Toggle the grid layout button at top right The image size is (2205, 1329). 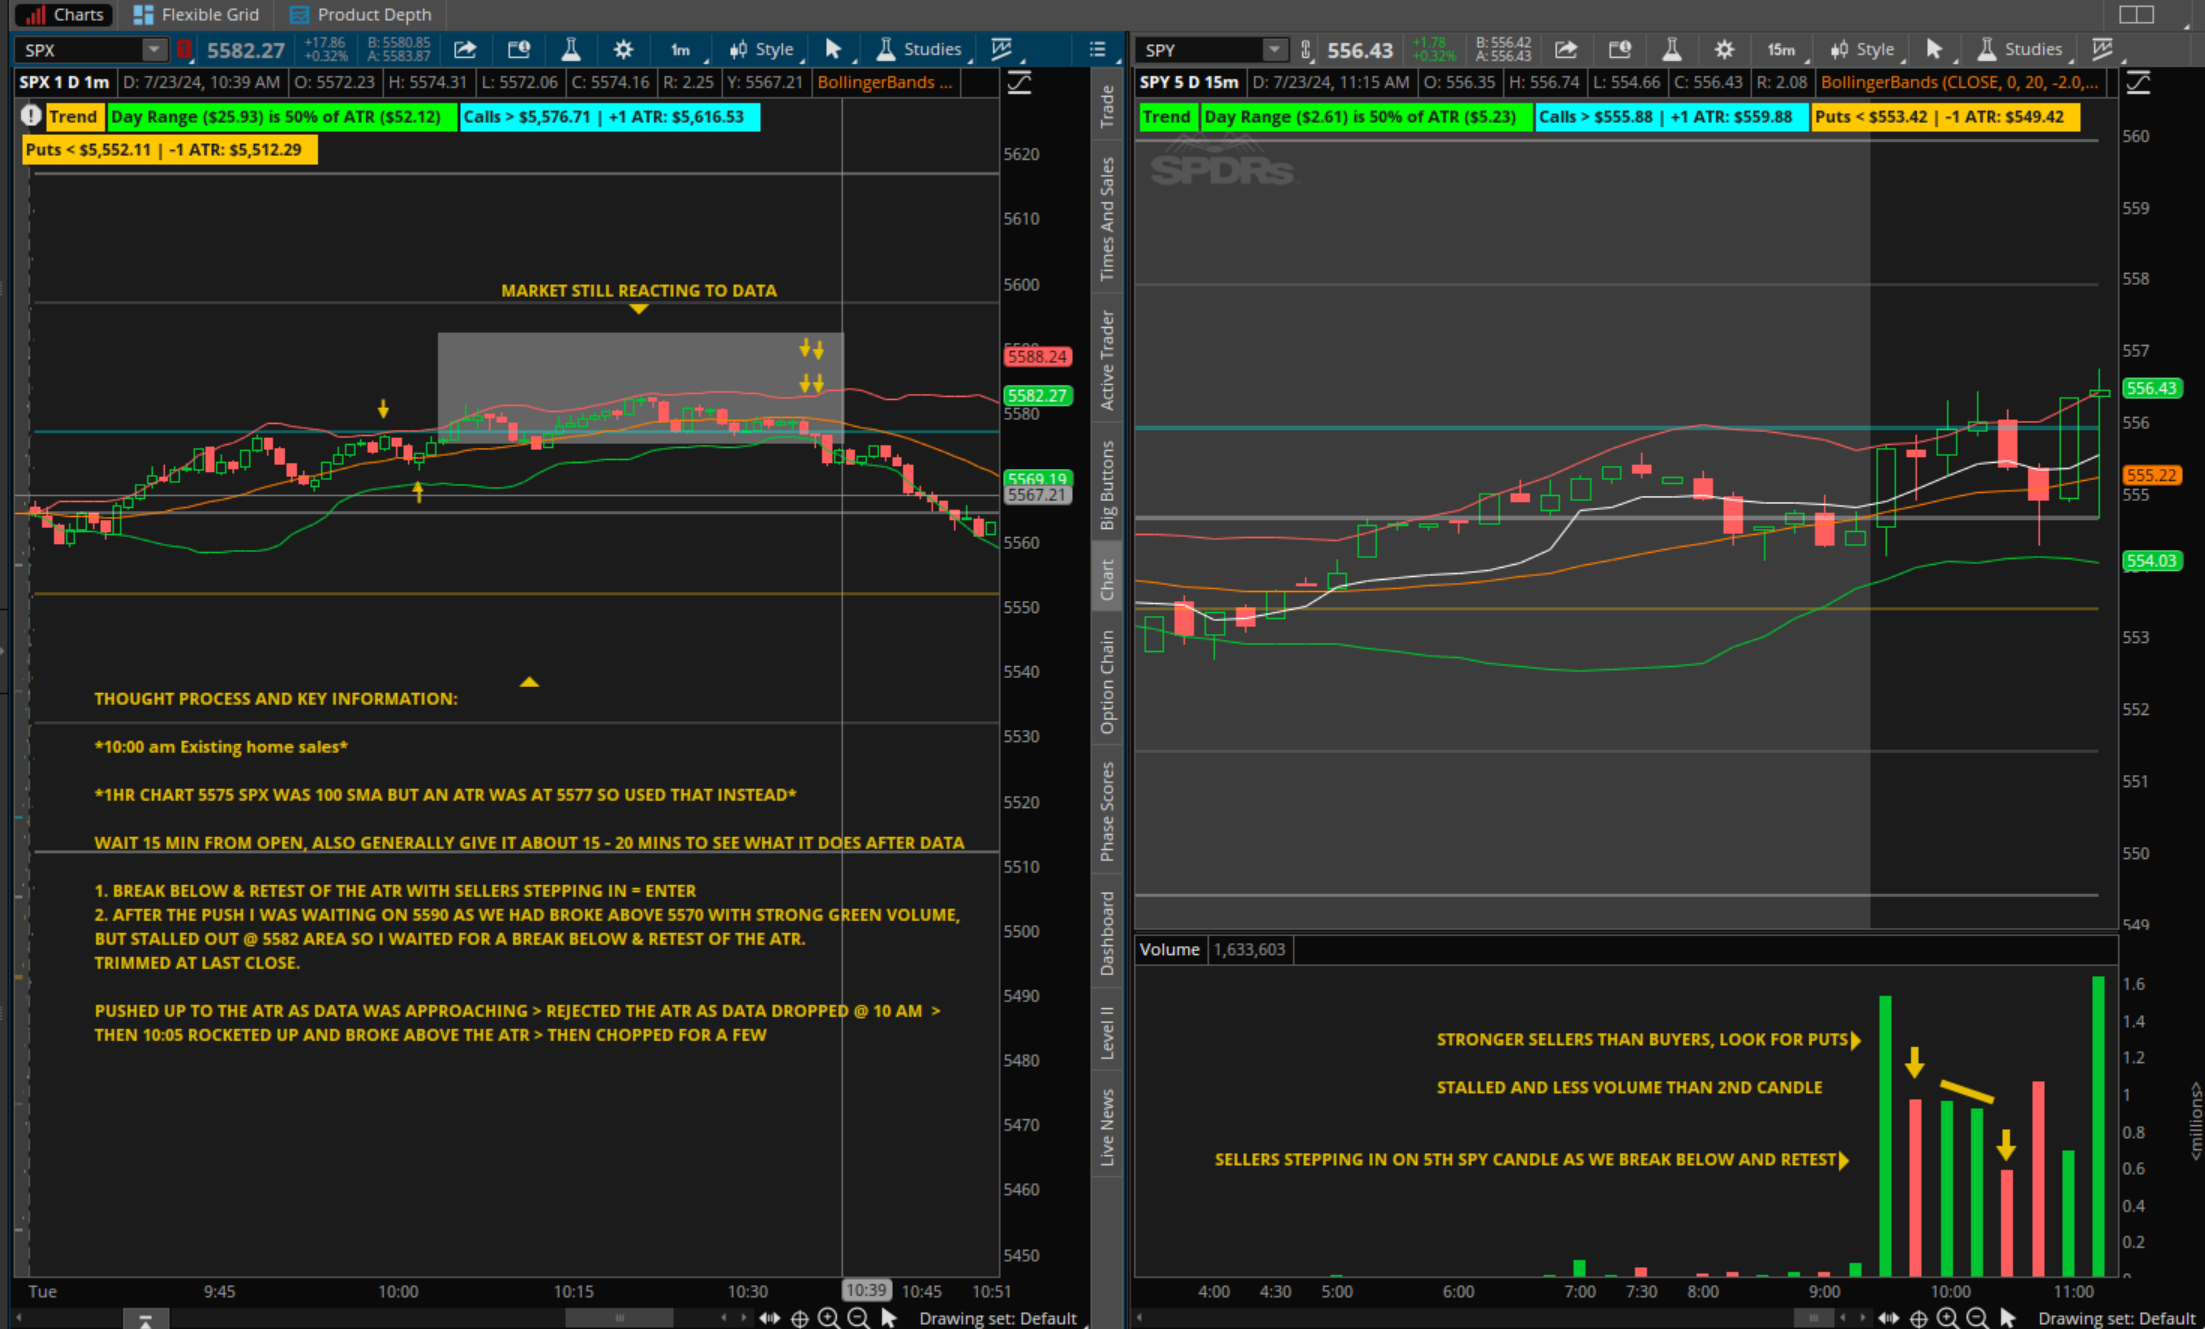pos(2136,14)
